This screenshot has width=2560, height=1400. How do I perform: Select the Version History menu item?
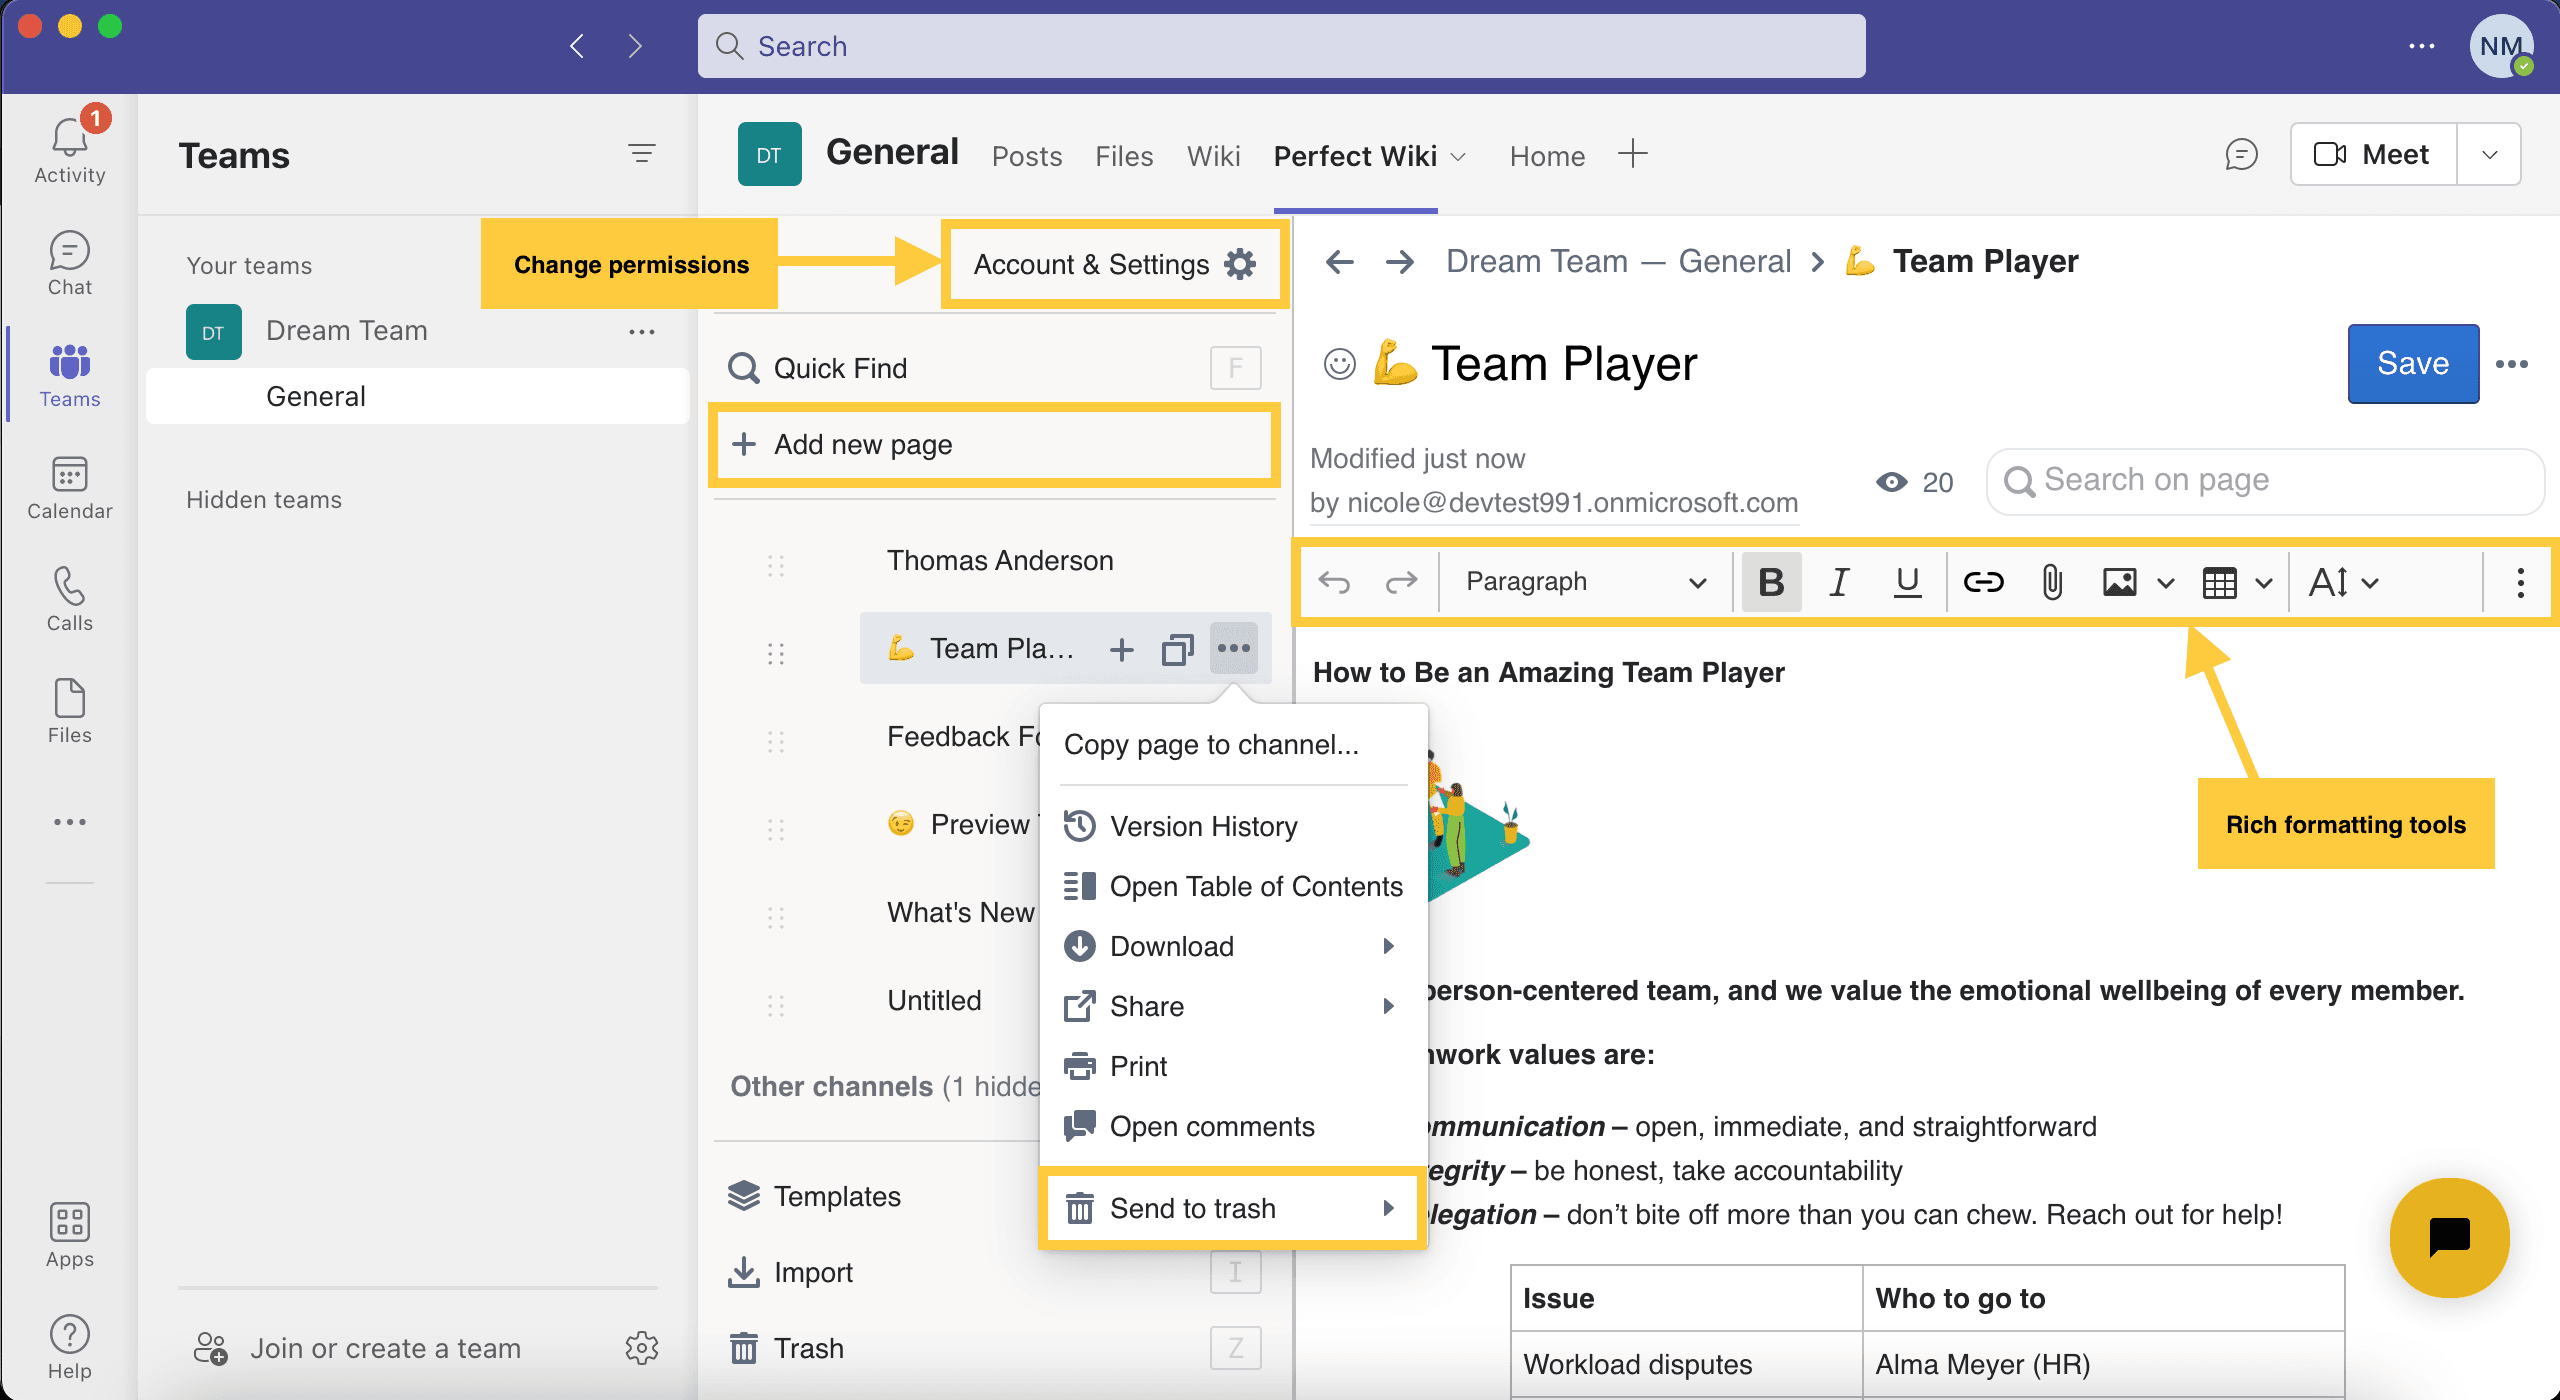tap(1202, 826)
